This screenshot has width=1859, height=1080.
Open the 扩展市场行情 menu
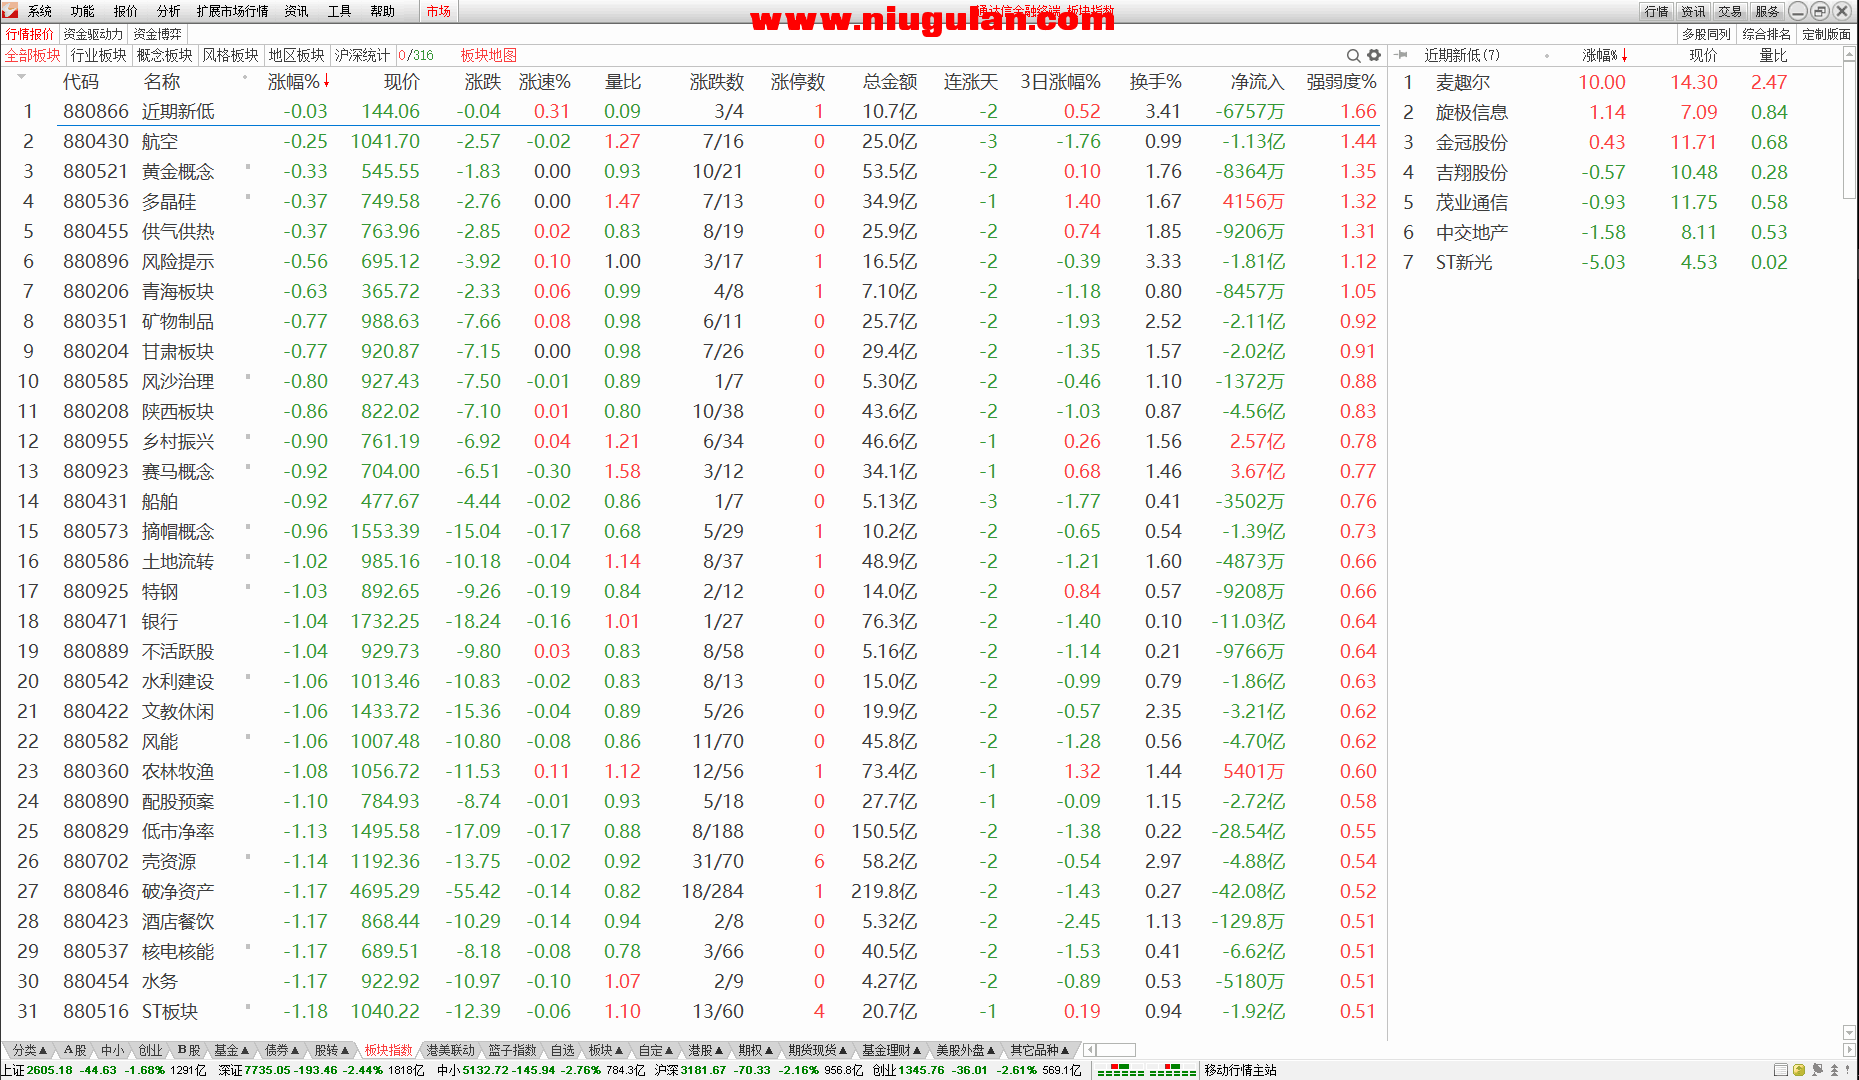point(232,11)
